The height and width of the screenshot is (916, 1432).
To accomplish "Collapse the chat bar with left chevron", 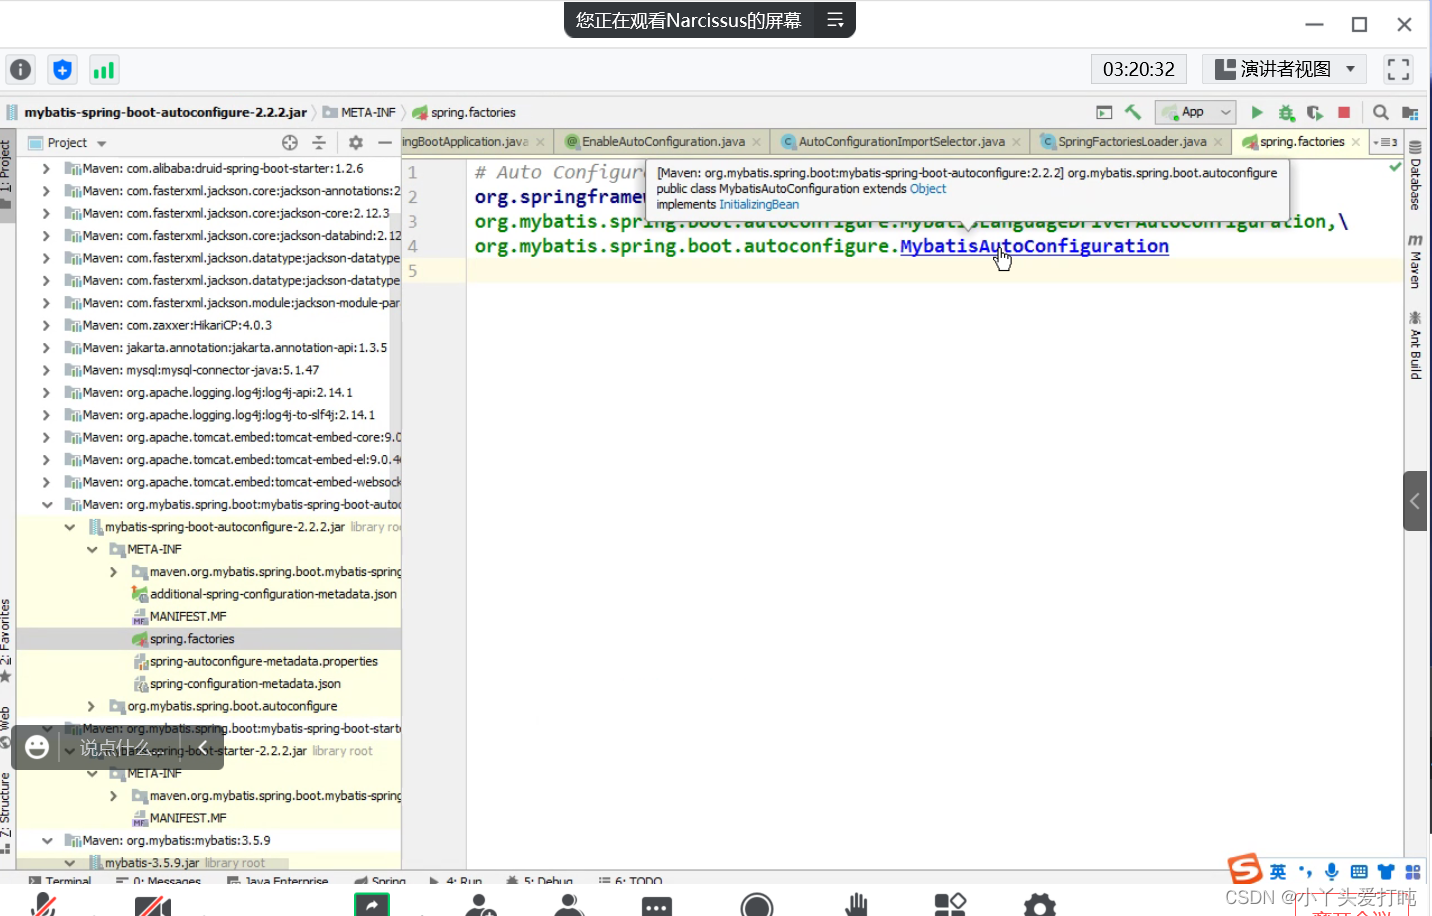I will point(203,747).
